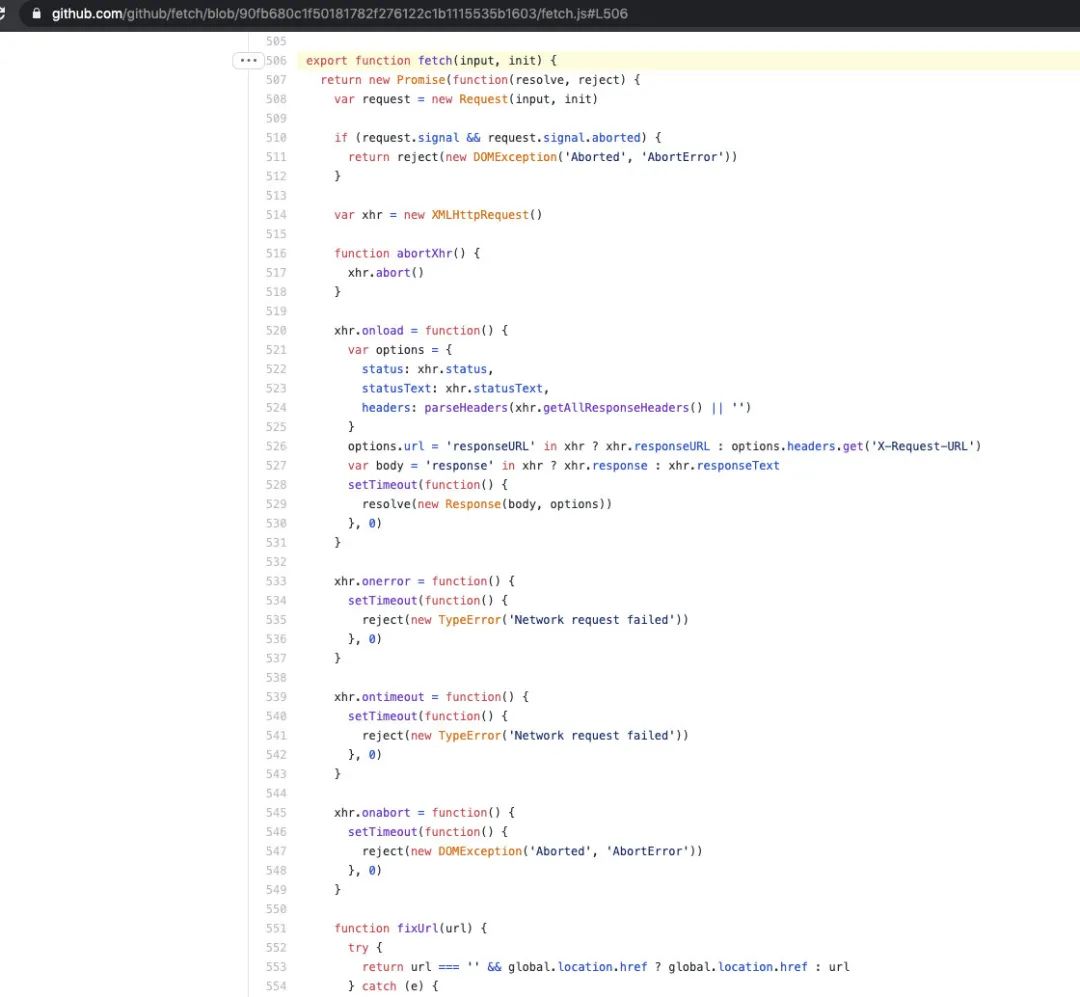Screen dimensions: 1080x997
Task: Select line number 505
Action: click(276, 41)
